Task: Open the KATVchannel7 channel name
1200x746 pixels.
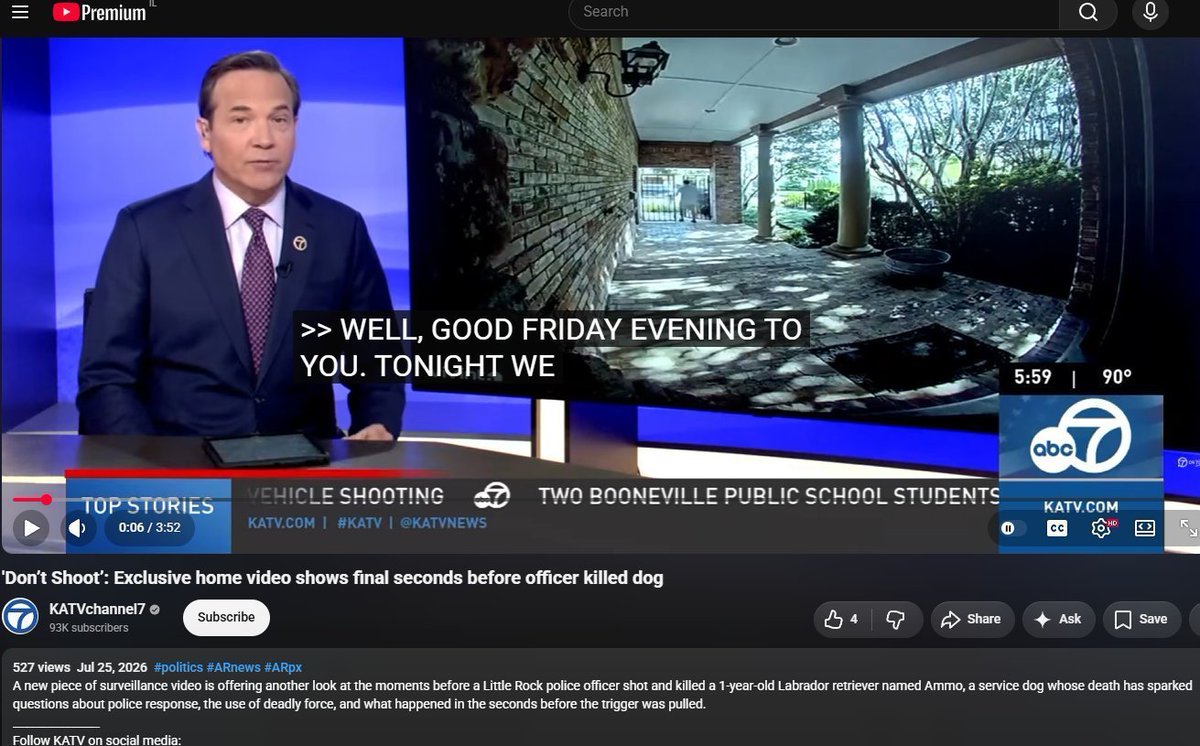Action: pyautogui.click(x=97, y=608)
